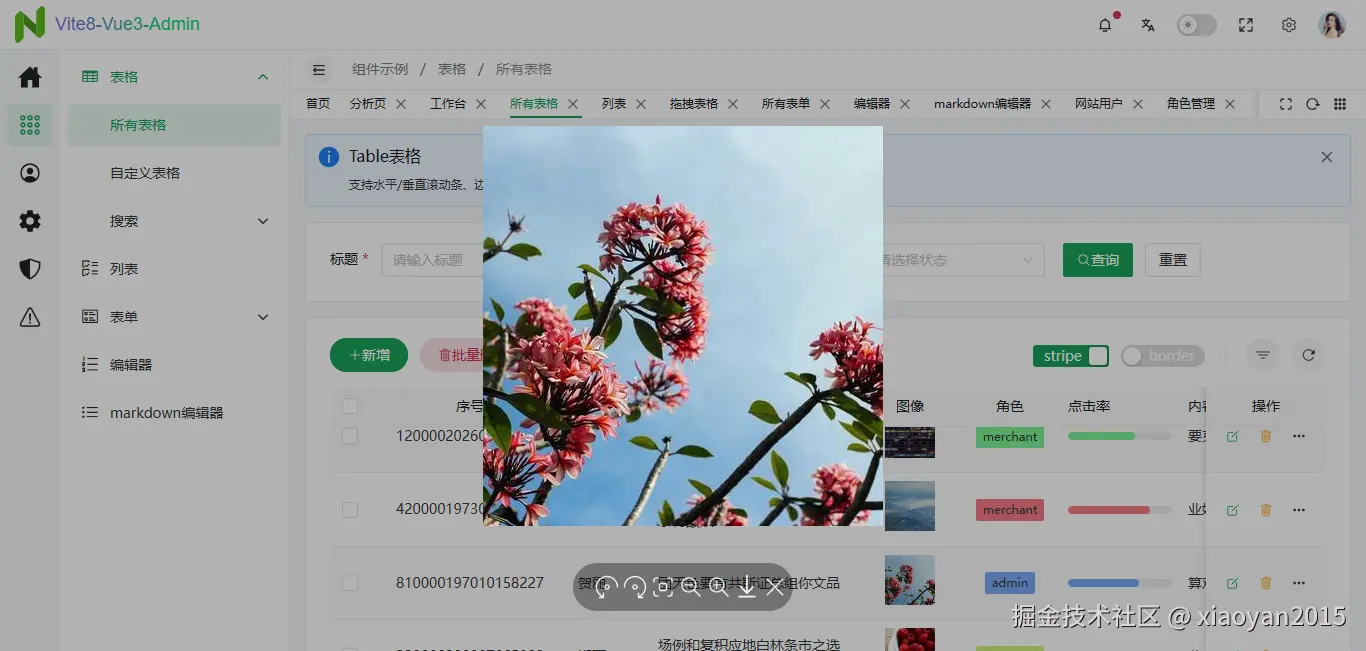Switch to the 拖拽表格 tab

coord(694,104)
